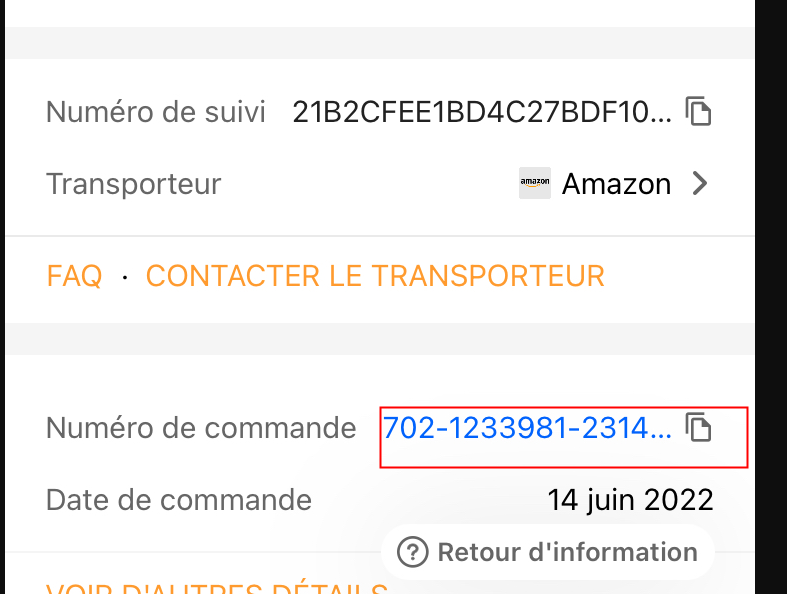Viewport: 787px width, 594px height.
Task: Open the FAQ link
Action: (74, 275)
